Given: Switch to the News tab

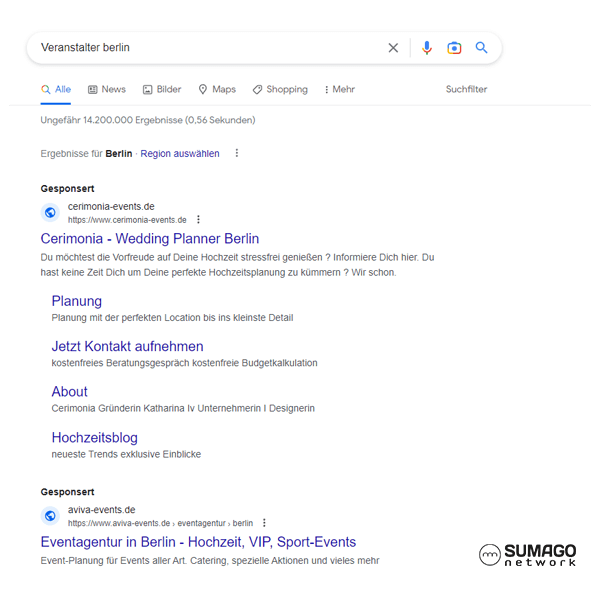Looking at the screenshot, I should [x=107, y=90].
